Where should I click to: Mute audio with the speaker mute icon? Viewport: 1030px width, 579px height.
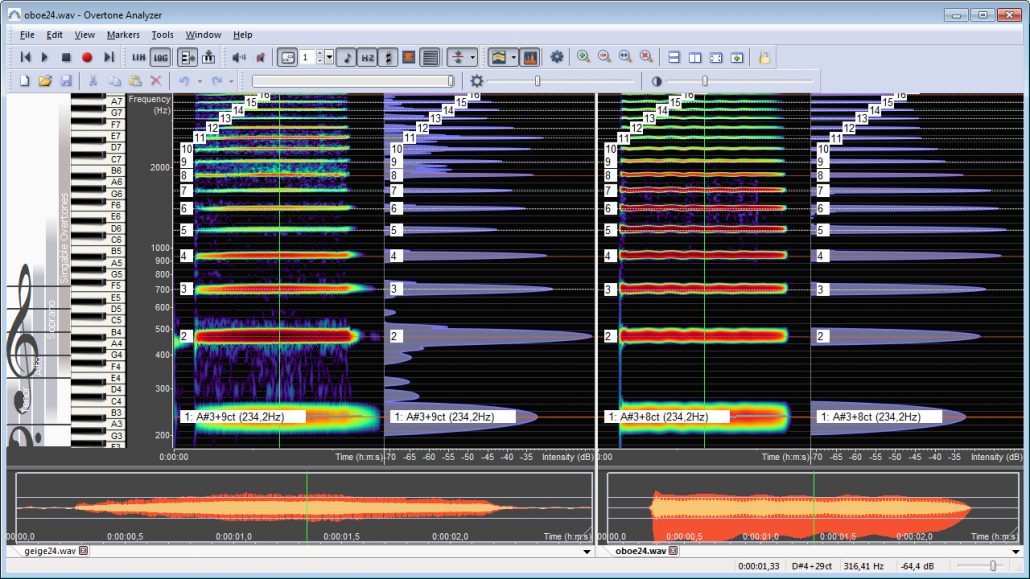pos(261,57)
